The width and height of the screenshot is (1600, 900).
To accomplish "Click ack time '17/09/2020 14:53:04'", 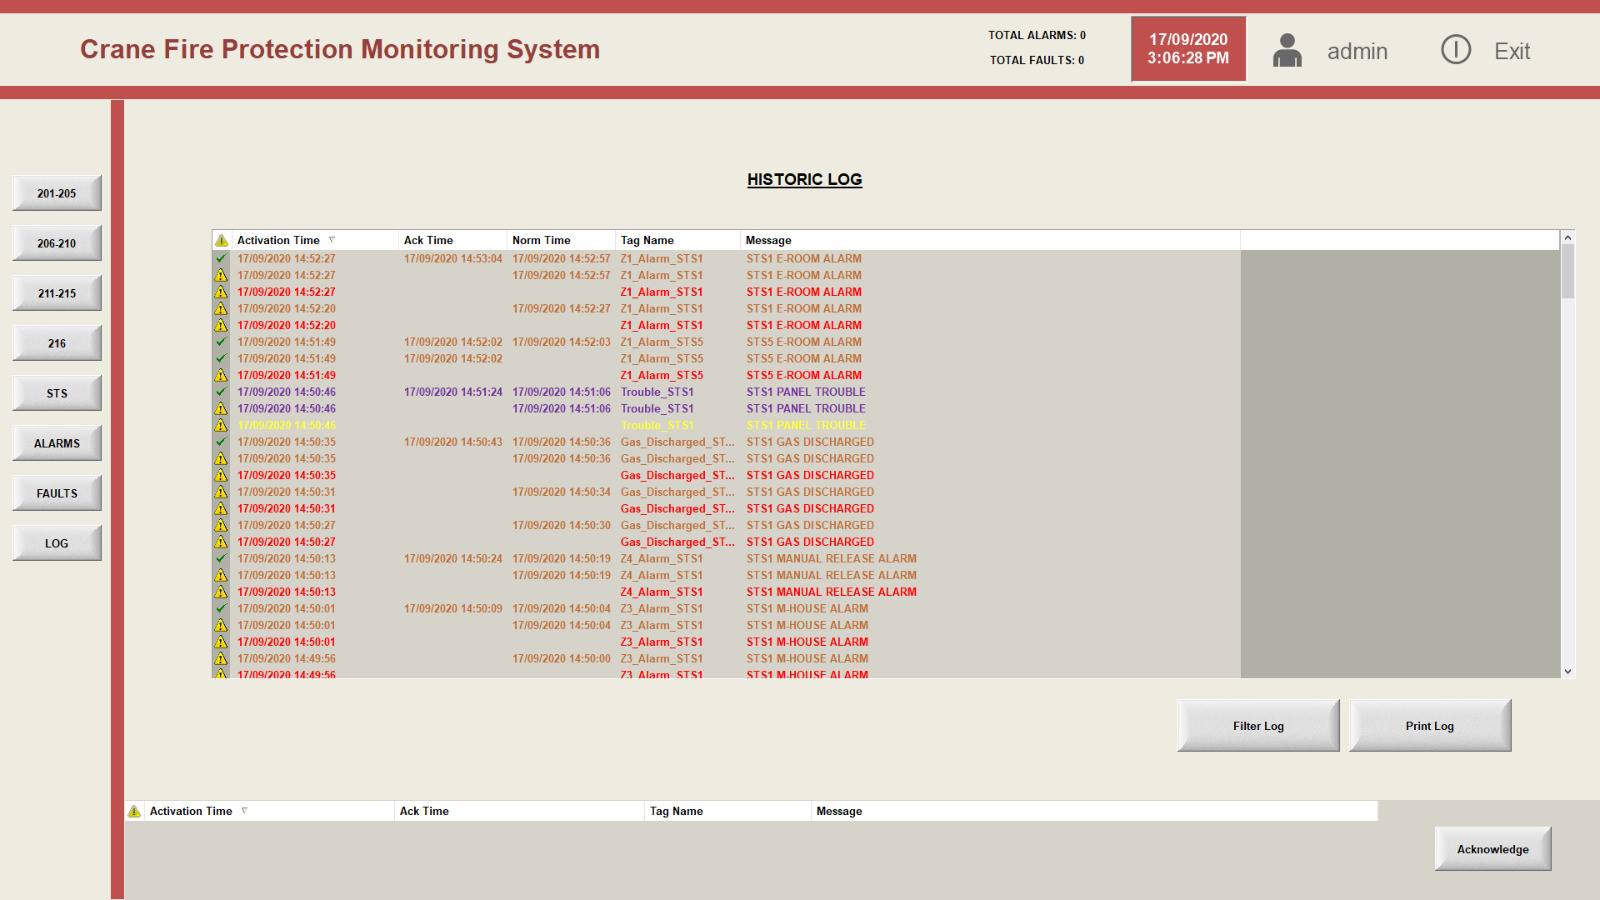I will tap(453, 258).
